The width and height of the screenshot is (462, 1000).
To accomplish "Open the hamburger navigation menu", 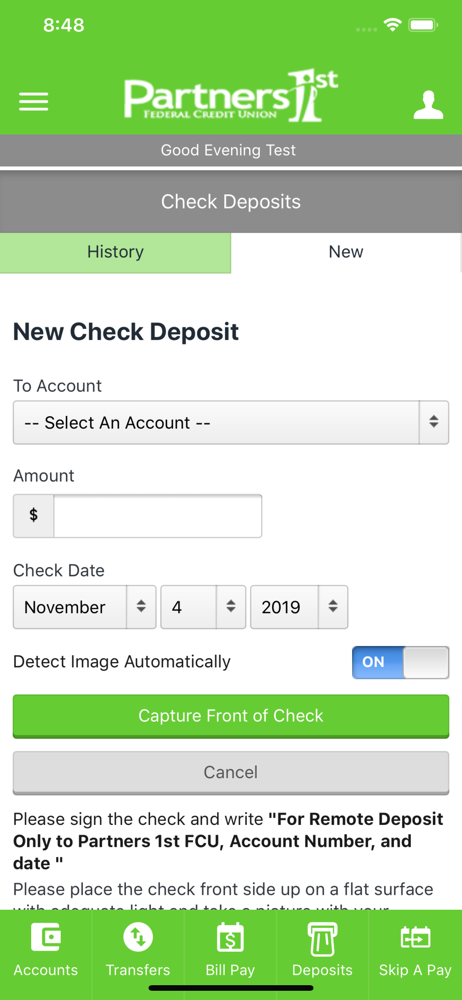I will click(x=34, y=102).
